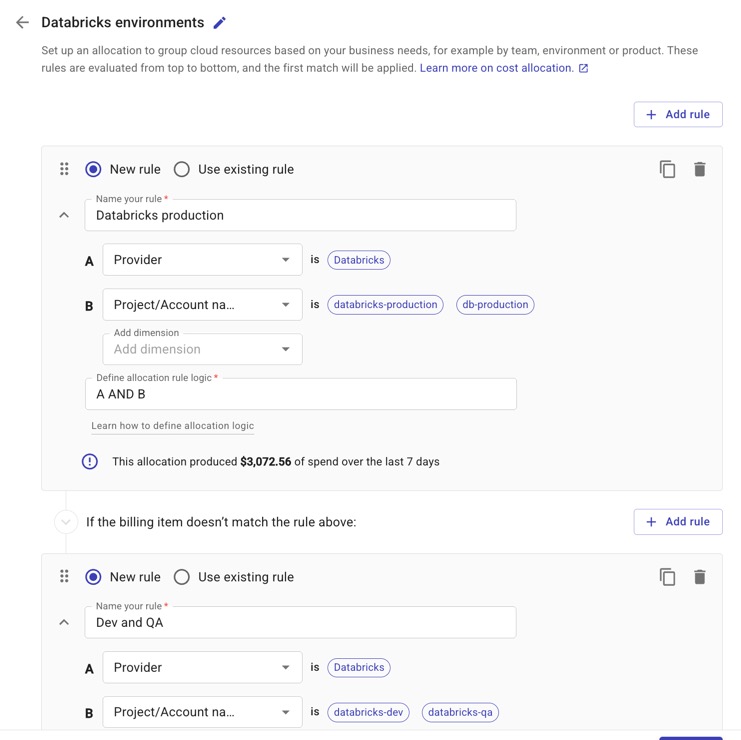Delete the Databricks production rule
Viewport: 741px width, 740px height.
point(699,169)
